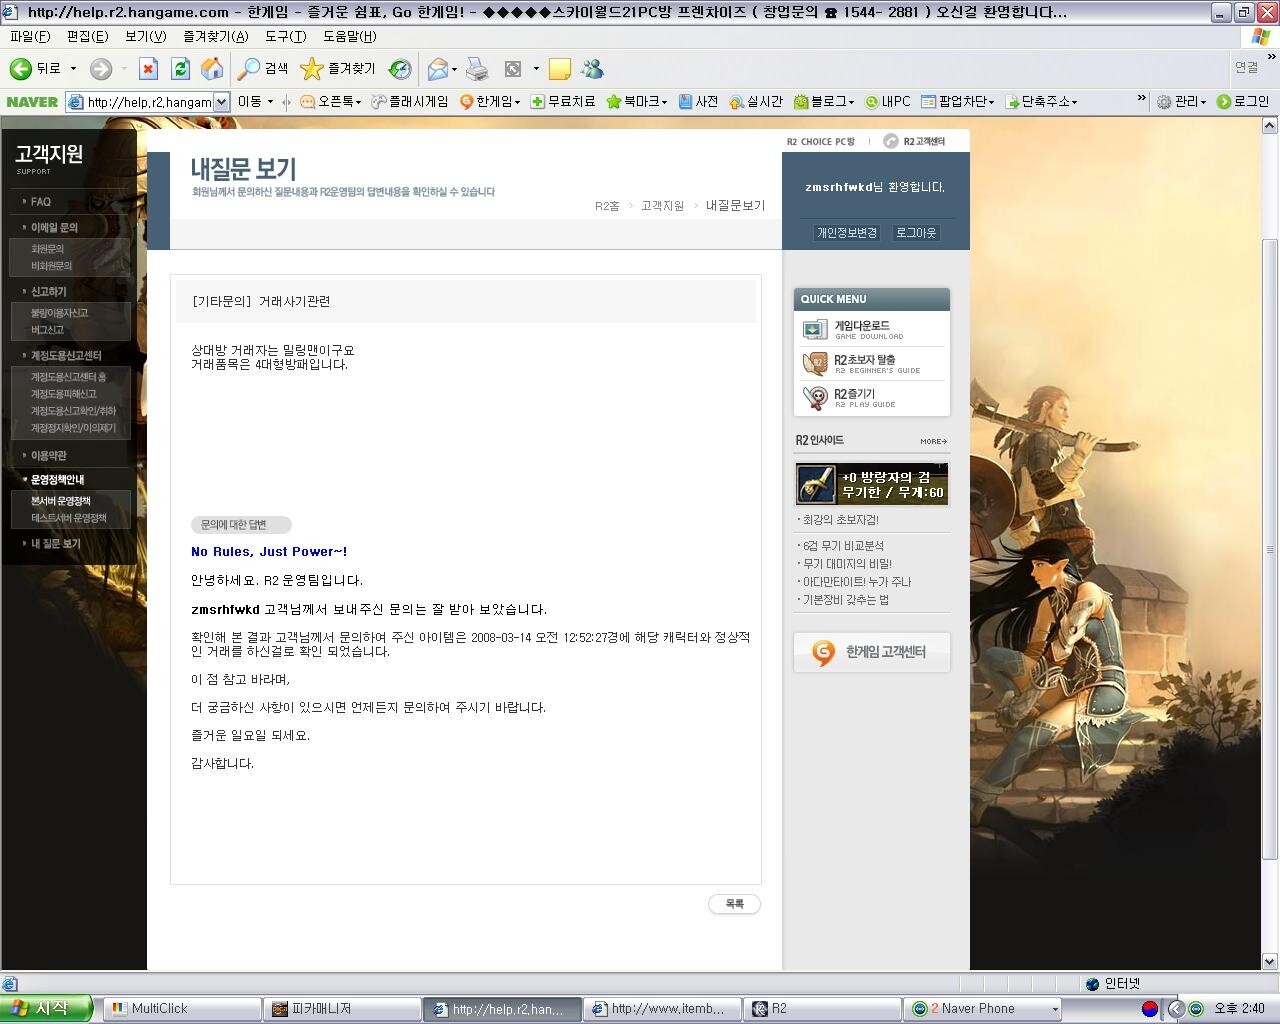Image resolution: width=1280 pixels, height=1024 pixels.
Task: Switch to itemb... browser taskbar item
Action: coord(662,1008)
